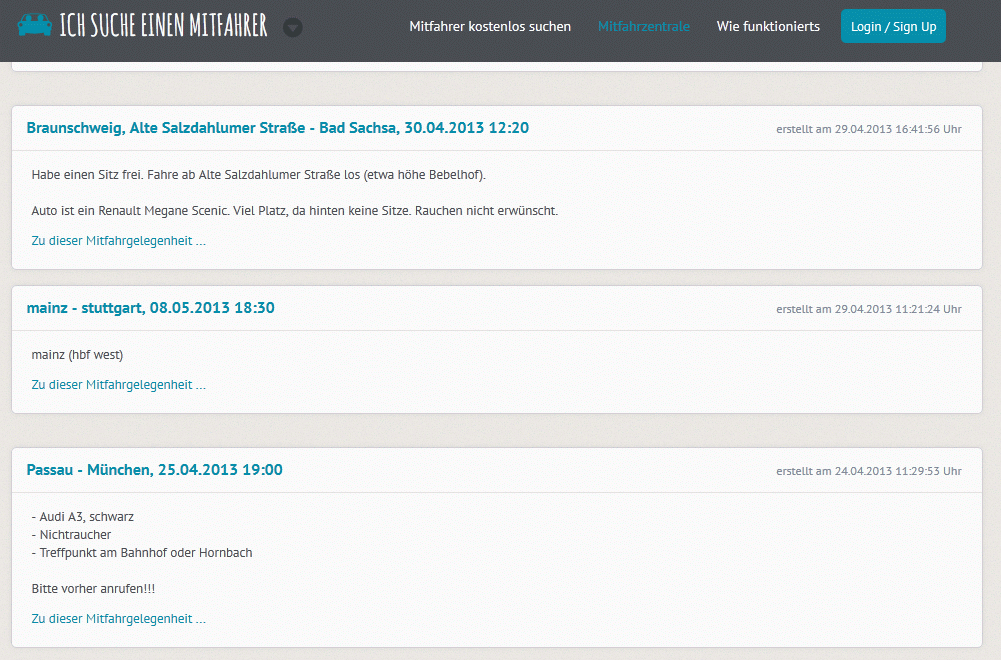Image resolution: width=1001 pixels, height=660 pixels.
Task: Click the 'mainz (hbf west)' description text
Action: (x=77, y=355)
